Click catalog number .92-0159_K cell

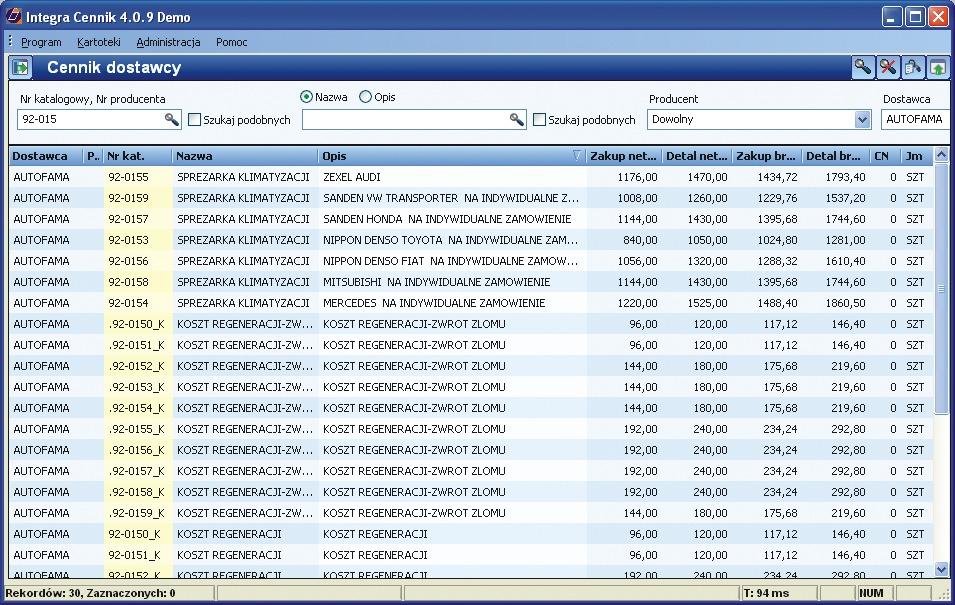(x=137, y=513)
